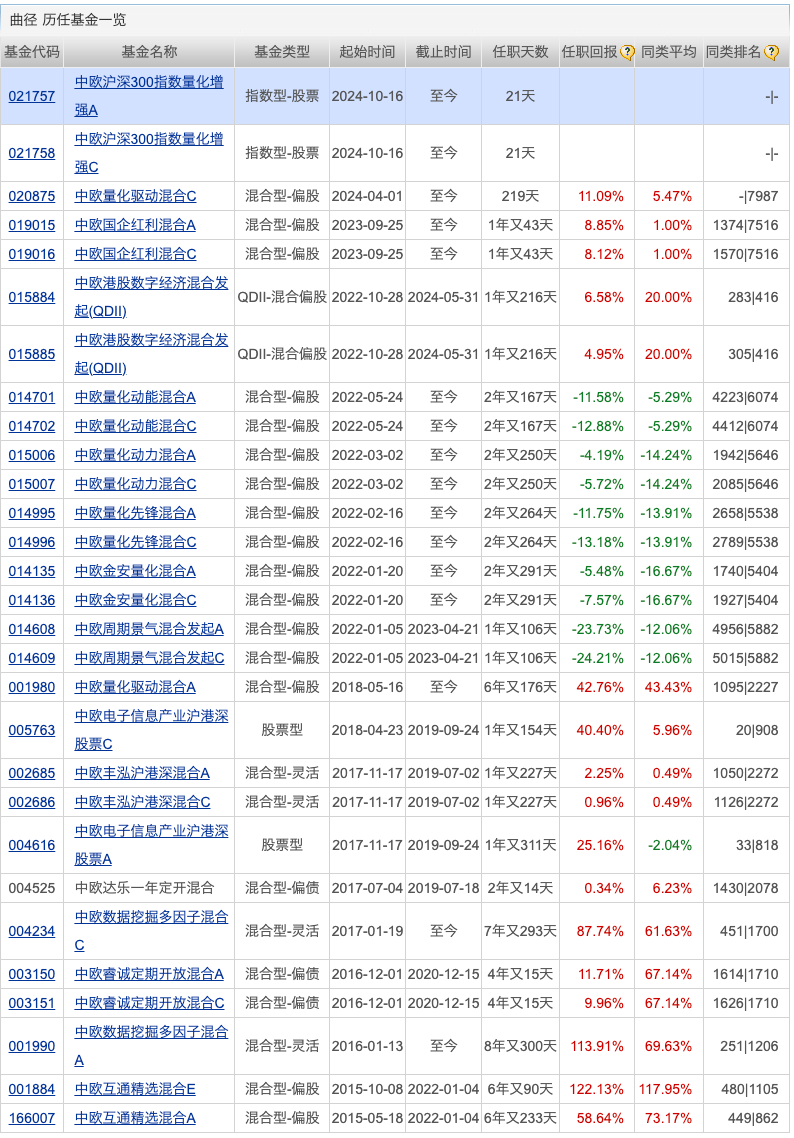The height and width of the screenshot is (1138, 794).
Task: Select the 20|908 ranking cell
Action: [x=757, y=730]
